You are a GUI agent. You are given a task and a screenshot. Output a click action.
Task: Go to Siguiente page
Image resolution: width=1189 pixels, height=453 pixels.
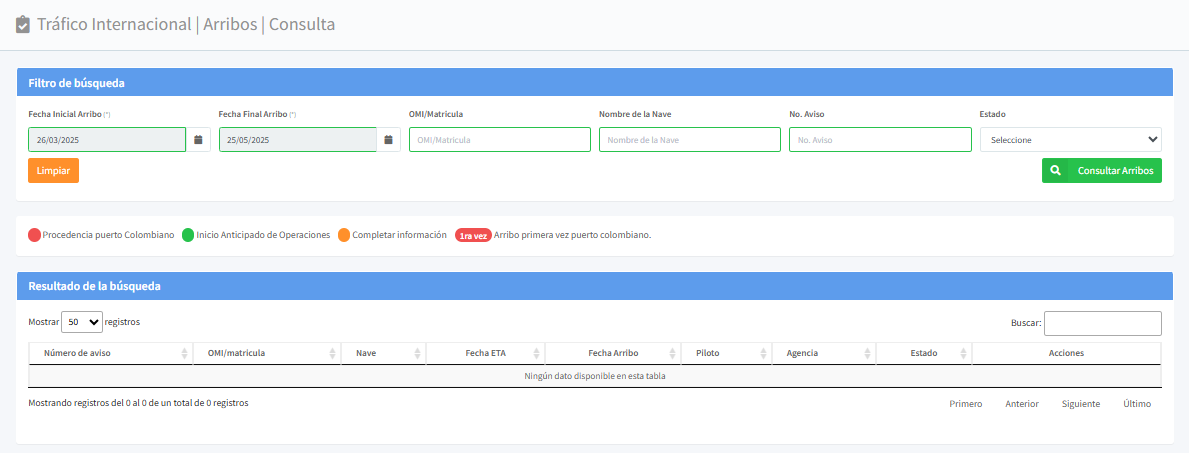click(1080, 404)
